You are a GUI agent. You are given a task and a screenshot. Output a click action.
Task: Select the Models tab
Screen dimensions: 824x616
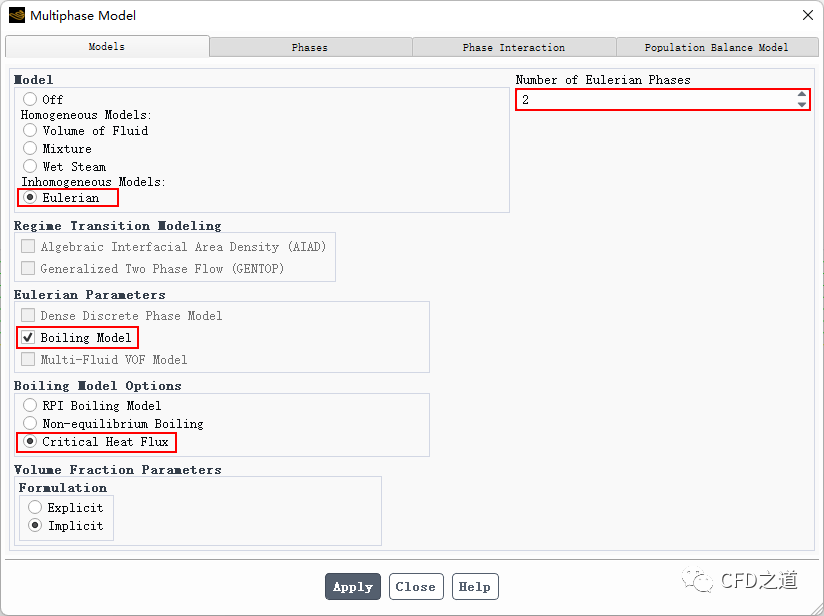[107, 47]
